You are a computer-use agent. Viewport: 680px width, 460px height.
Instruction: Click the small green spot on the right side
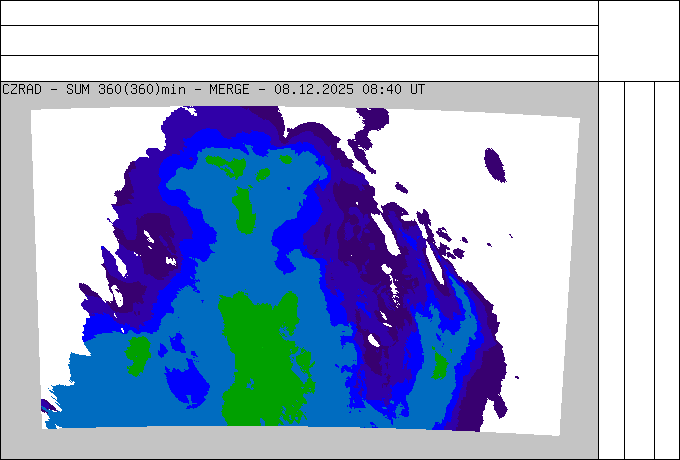tap(440, 366)
